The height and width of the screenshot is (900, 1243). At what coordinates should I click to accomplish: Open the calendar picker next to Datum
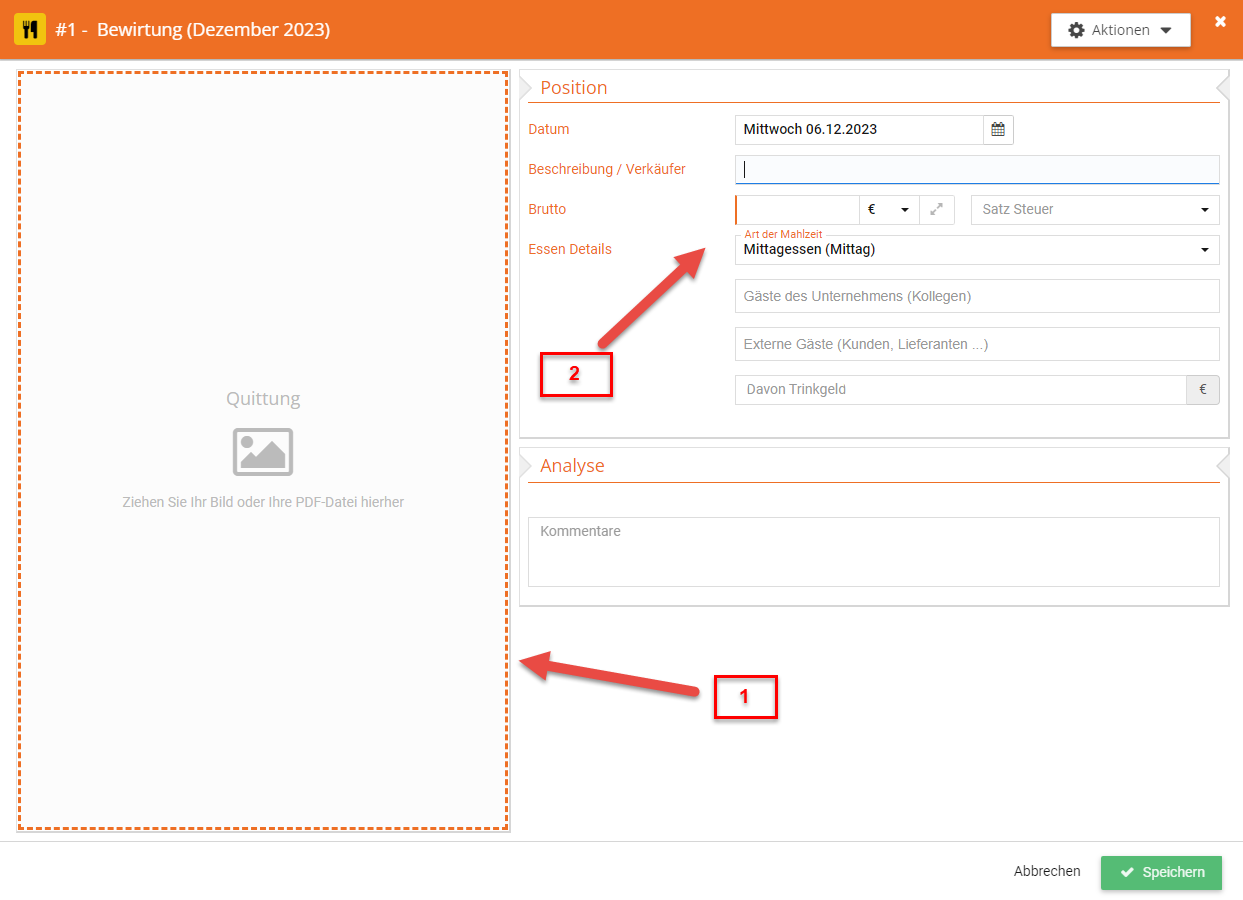[x=997, y=130]
